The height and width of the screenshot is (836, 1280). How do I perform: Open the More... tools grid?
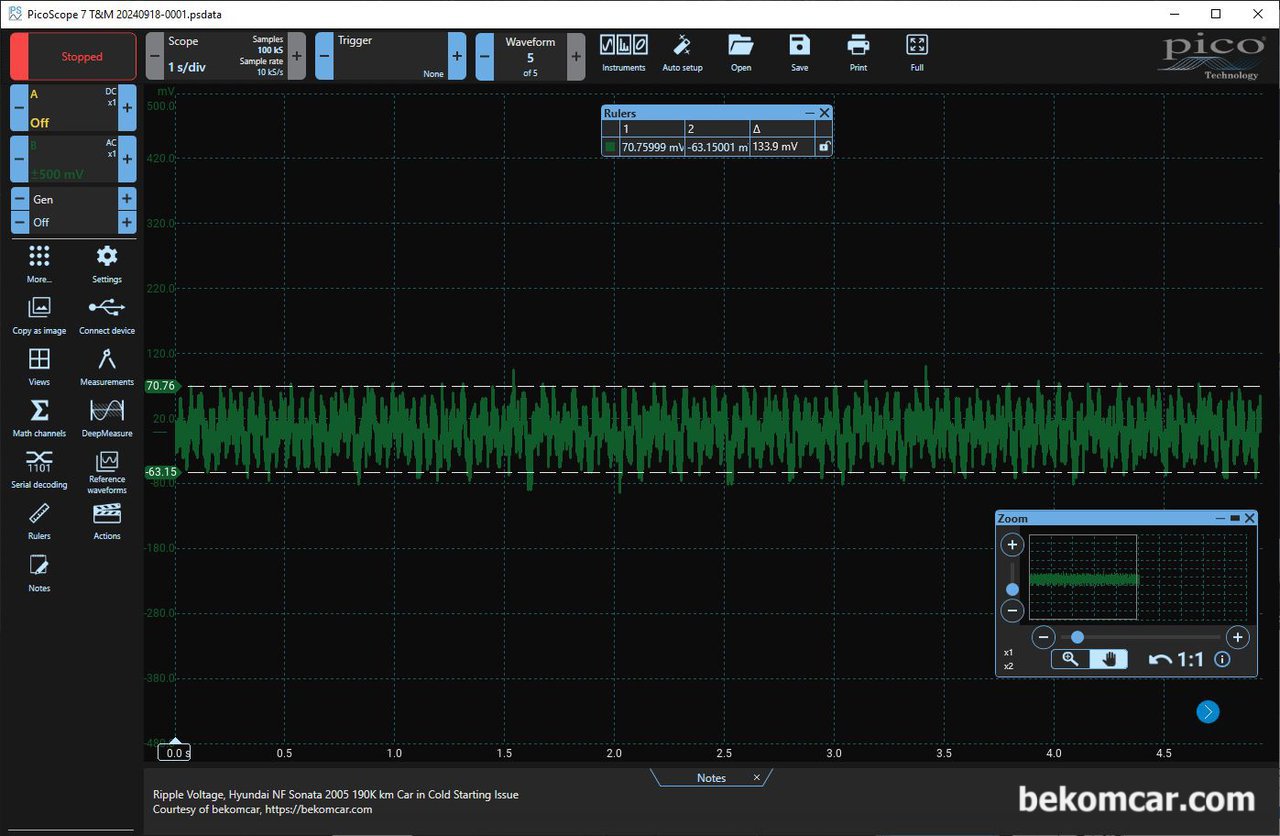(x=39, y=264)
